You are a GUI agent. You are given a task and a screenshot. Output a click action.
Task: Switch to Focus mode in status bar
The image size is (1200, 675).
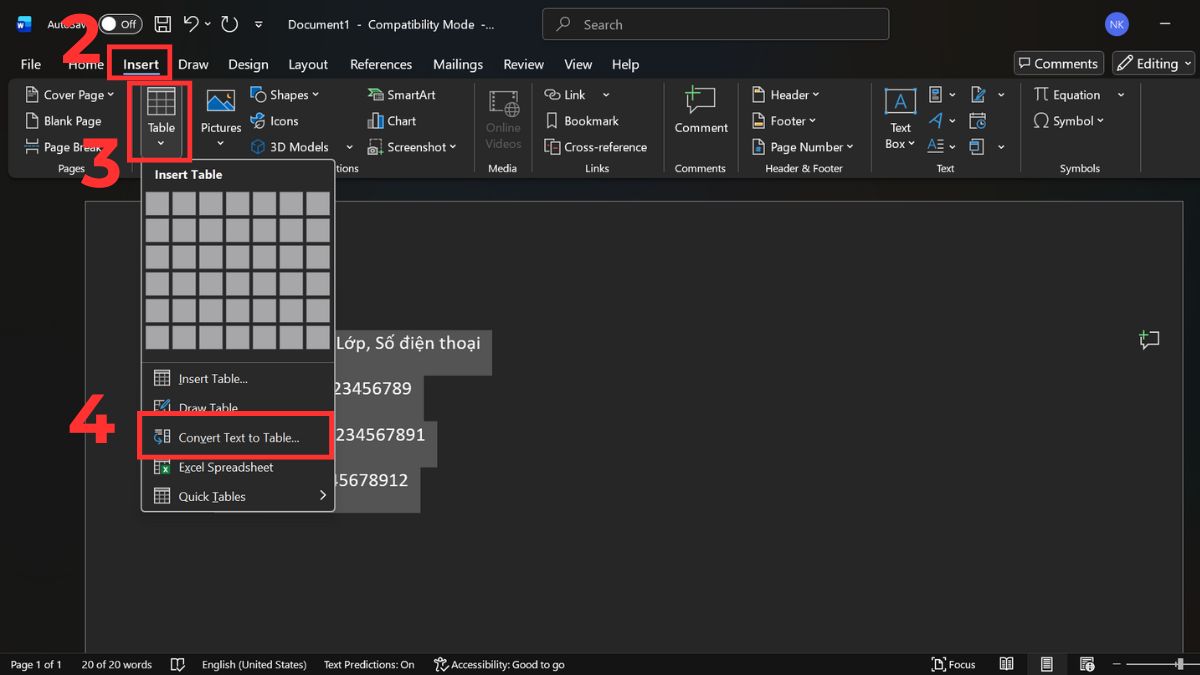pyautogui.click(x=953, y=664)
